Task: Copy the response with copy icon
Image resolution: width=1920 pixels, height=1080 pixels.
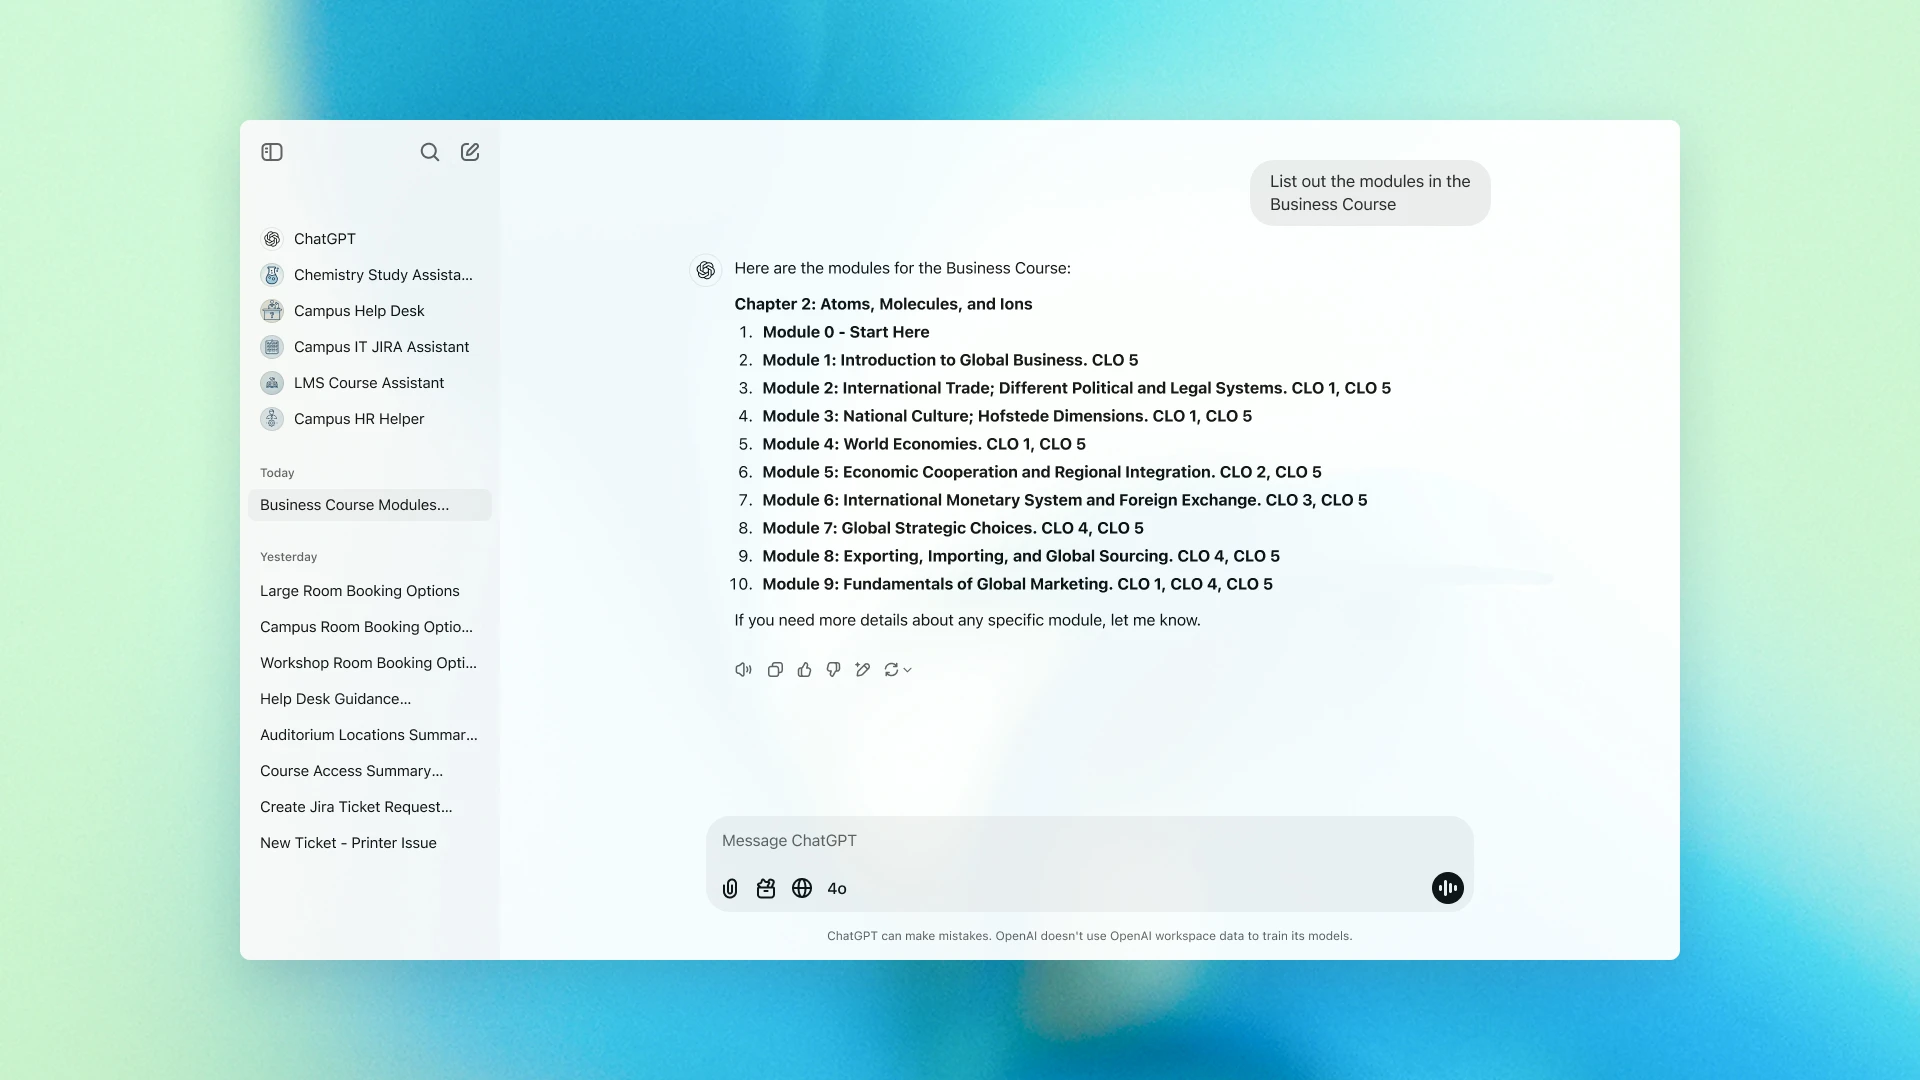Action: [775, 670]
